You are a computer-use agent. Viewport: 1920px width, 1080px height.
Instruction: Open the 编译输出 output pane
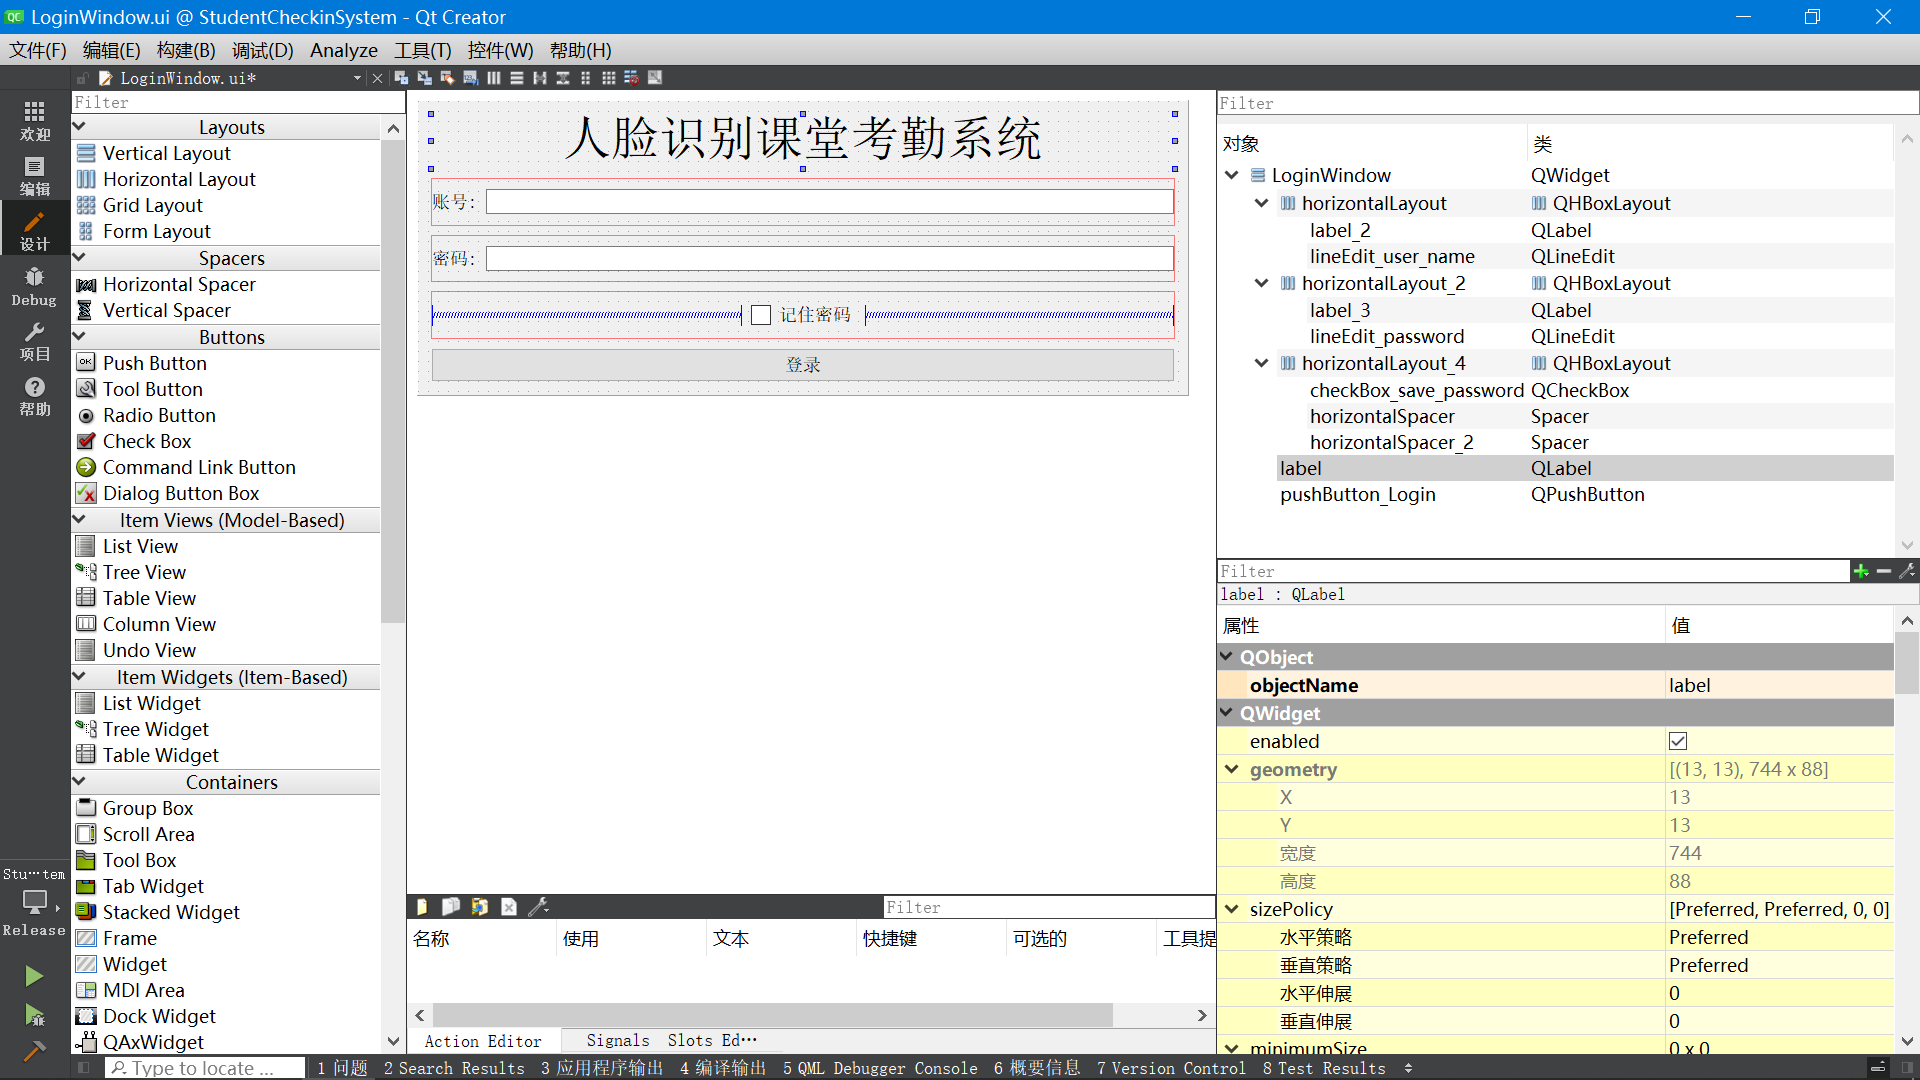click(722, 1068)
